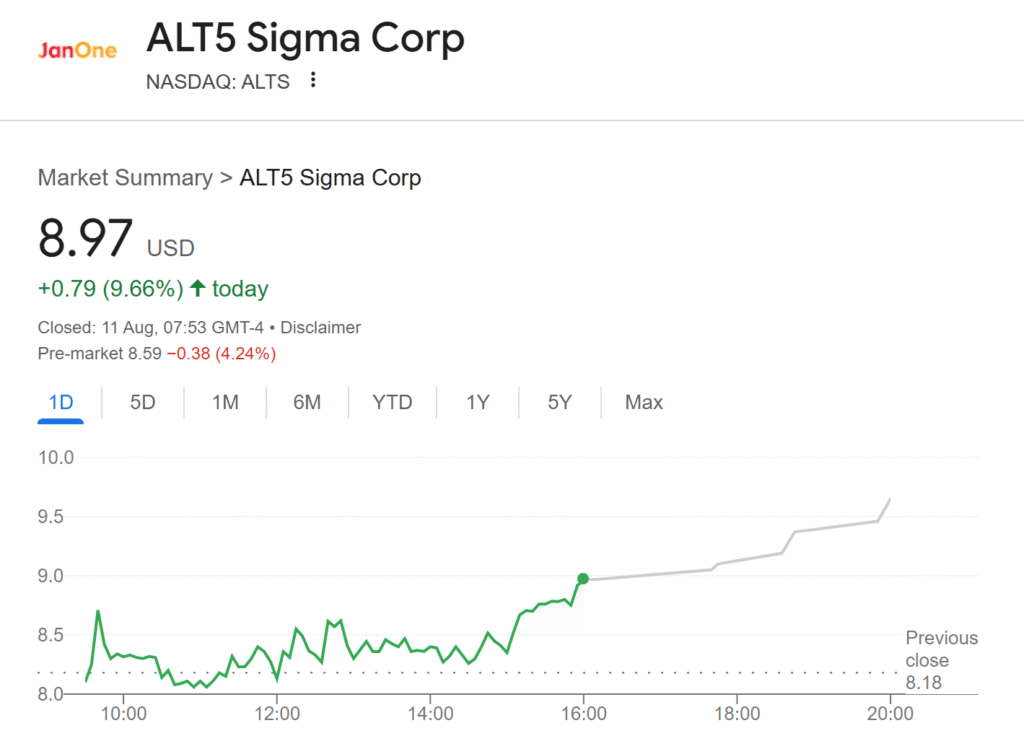Screen dimensions: 1024x754
Task: Click the ALT5 Sigma Corp breadcrumb text
Action: 330,178
